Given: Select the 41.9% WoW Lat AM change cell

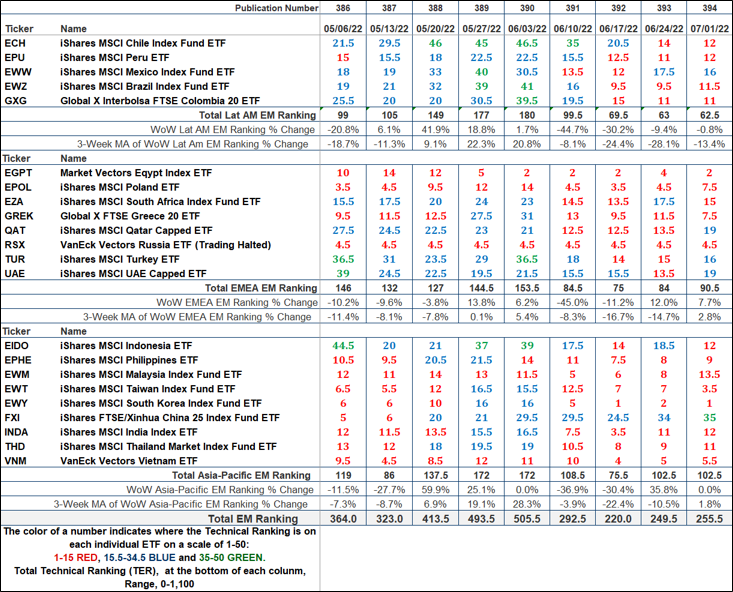Looking at the screenshot, I should tap(435, 130).
